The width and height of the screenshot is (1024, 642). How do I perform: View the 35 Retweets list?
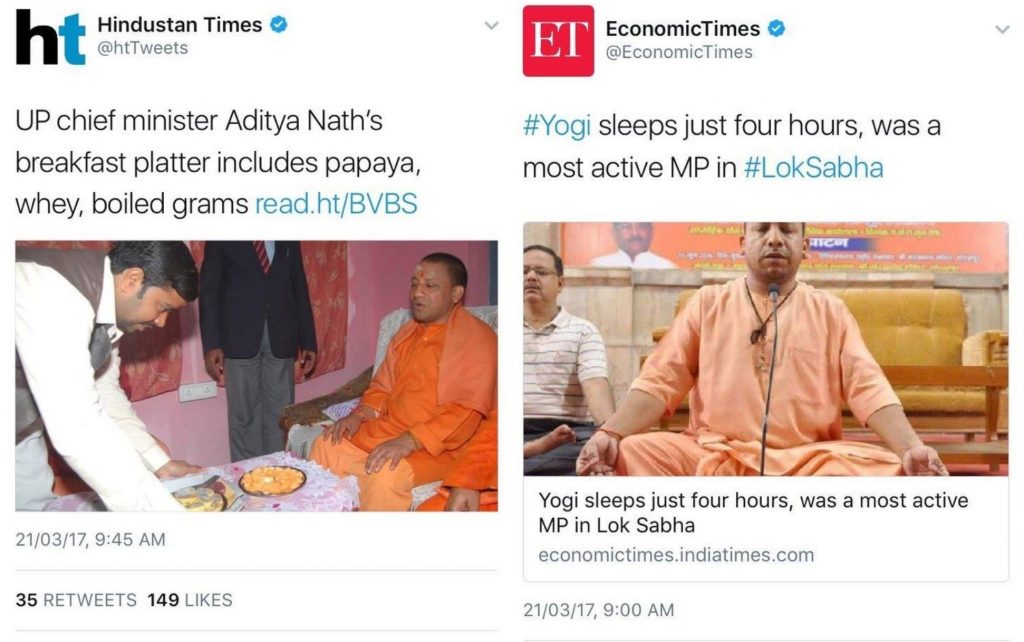pos(76,600)
